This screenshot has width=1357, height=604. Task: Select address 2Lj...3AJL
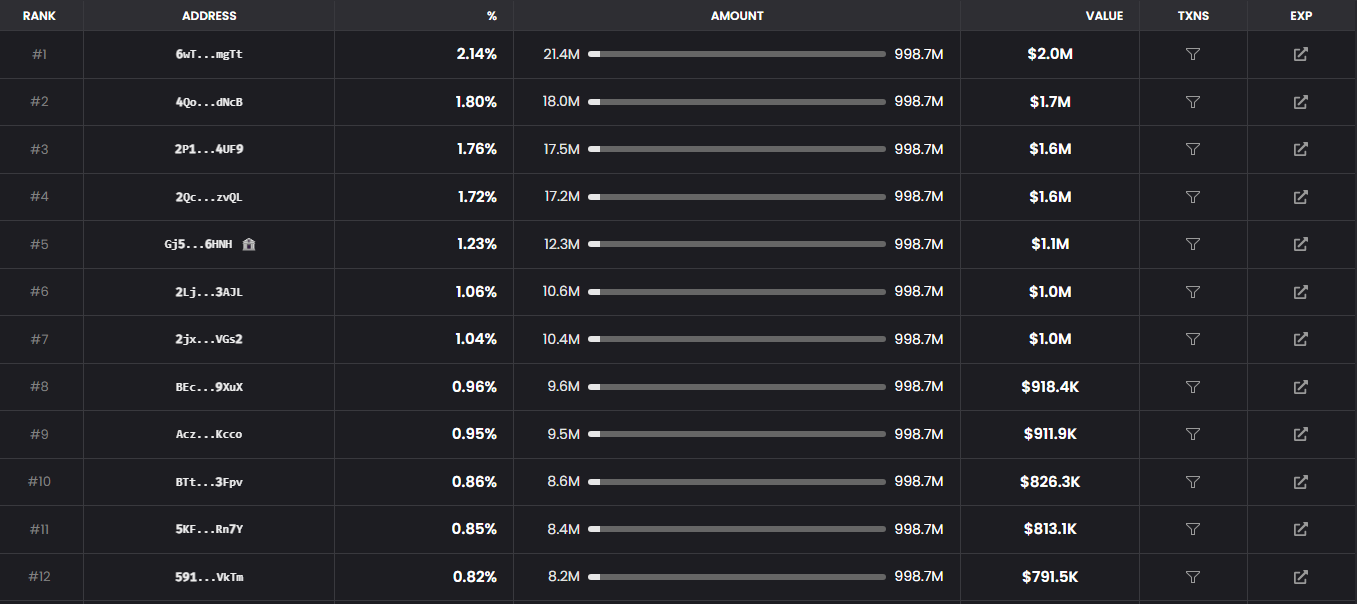point(209,292)
